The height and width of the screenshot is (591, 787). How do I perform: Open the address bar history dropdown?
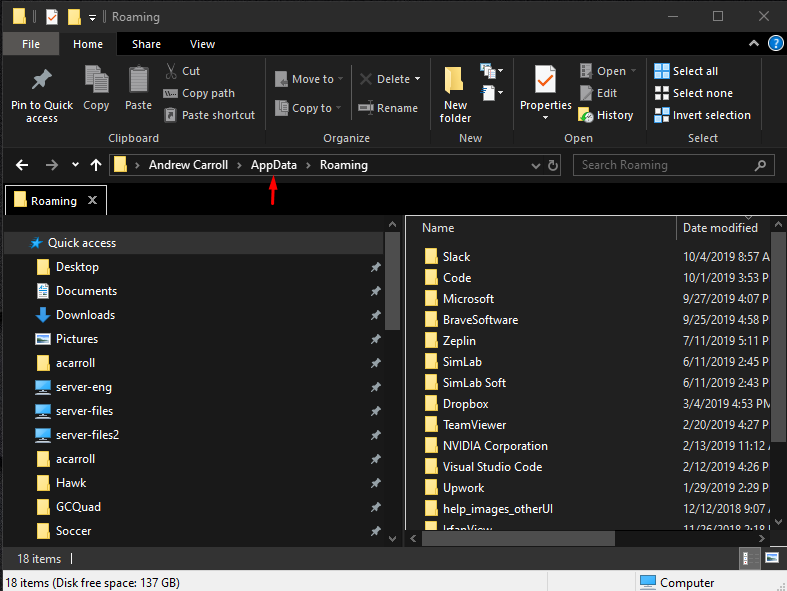point(536,166)
